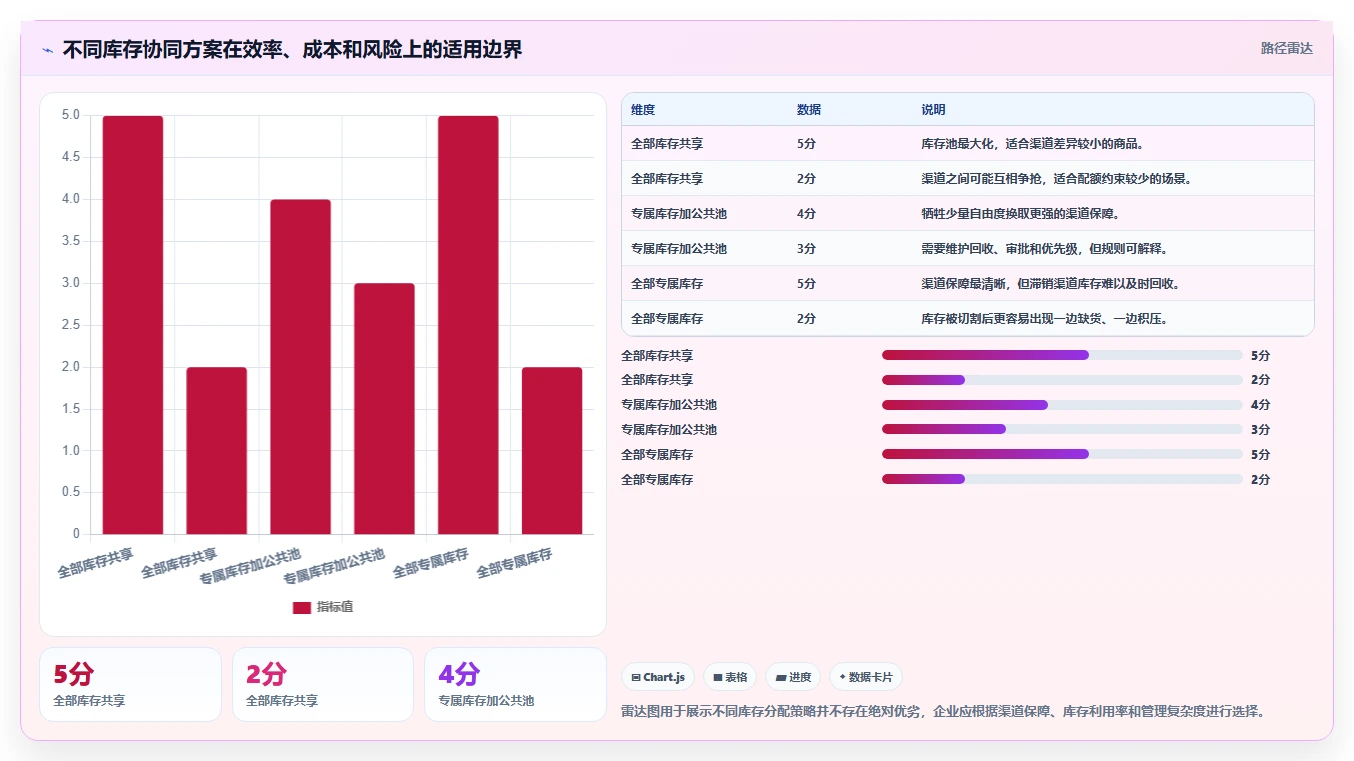Click the 全部专属库存 progress bar showing 2分
1354x761 pixels.
point(1062,479)
